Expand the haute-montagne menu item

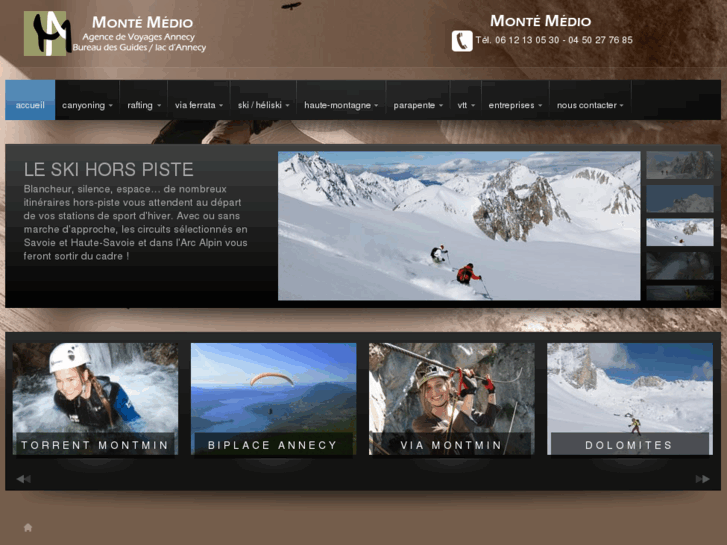(x=341, y=105)
